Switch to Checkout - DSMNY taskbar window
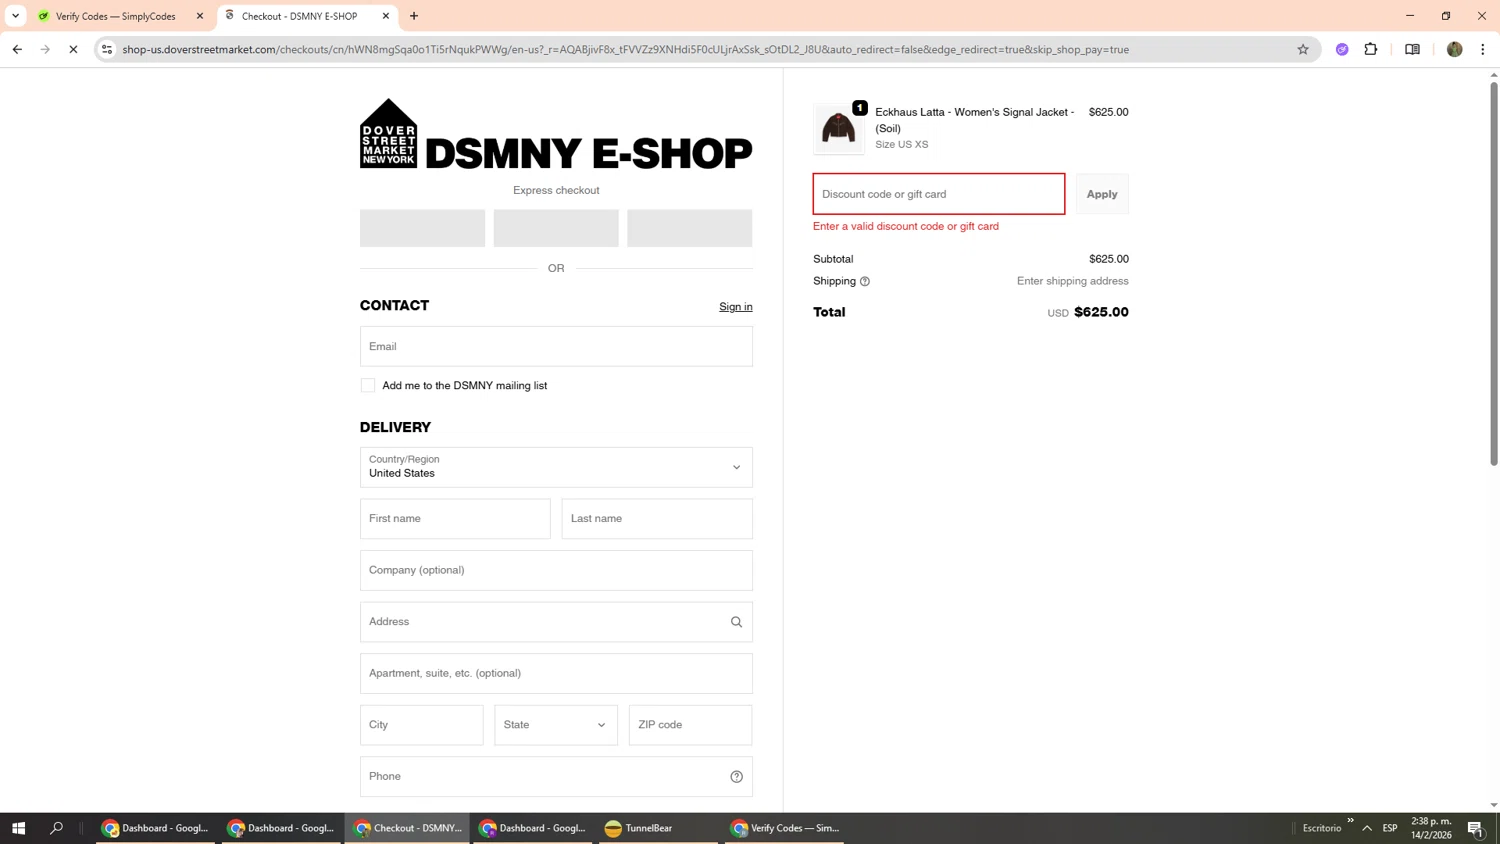The height and width of the screenshot is (844, 1500). coord(407,828)
